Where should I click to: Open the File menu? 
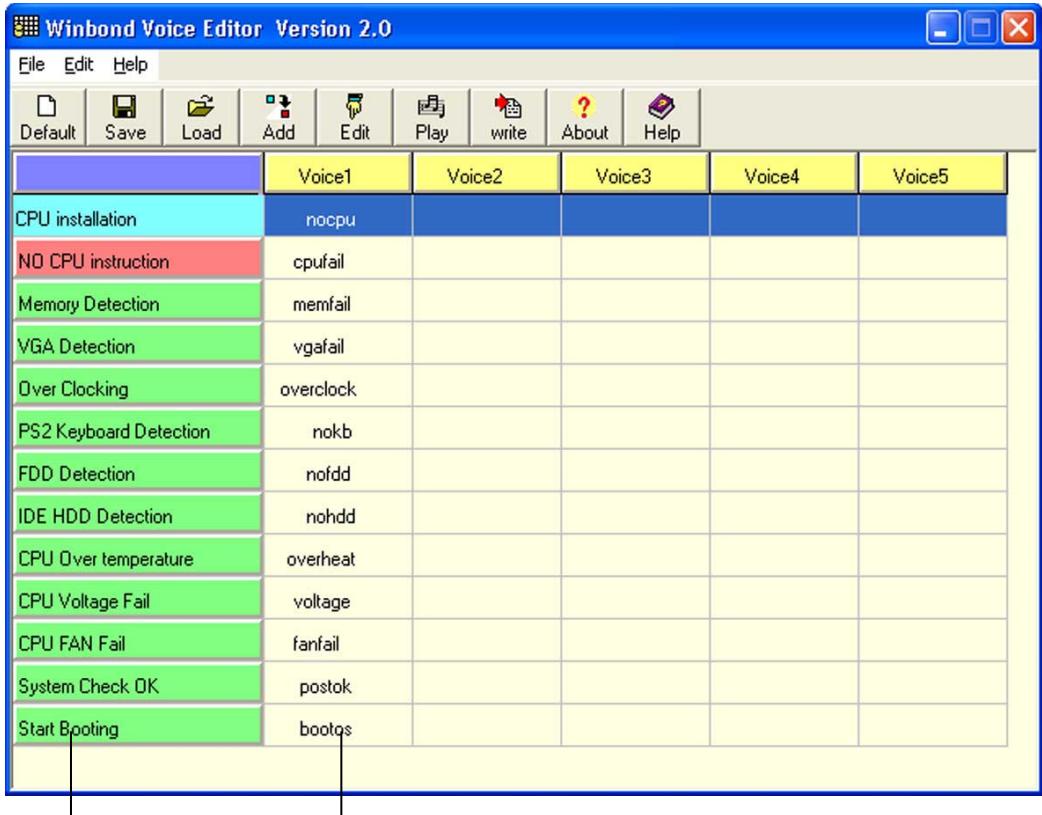pyautogui.click(x=31, y=64)
